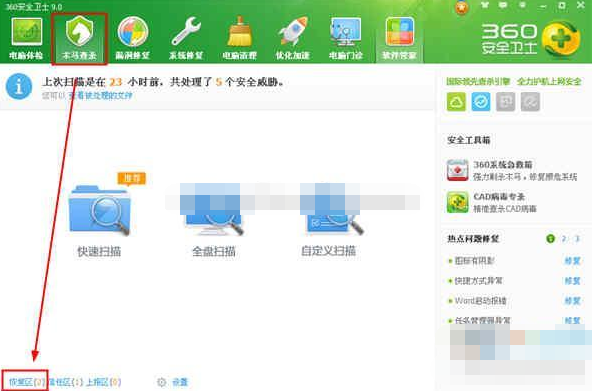Image resolution: width=592 pixels, height=391 pixels.
Task: Select the 木马查杀 trojan scan section
Action: 79,38
